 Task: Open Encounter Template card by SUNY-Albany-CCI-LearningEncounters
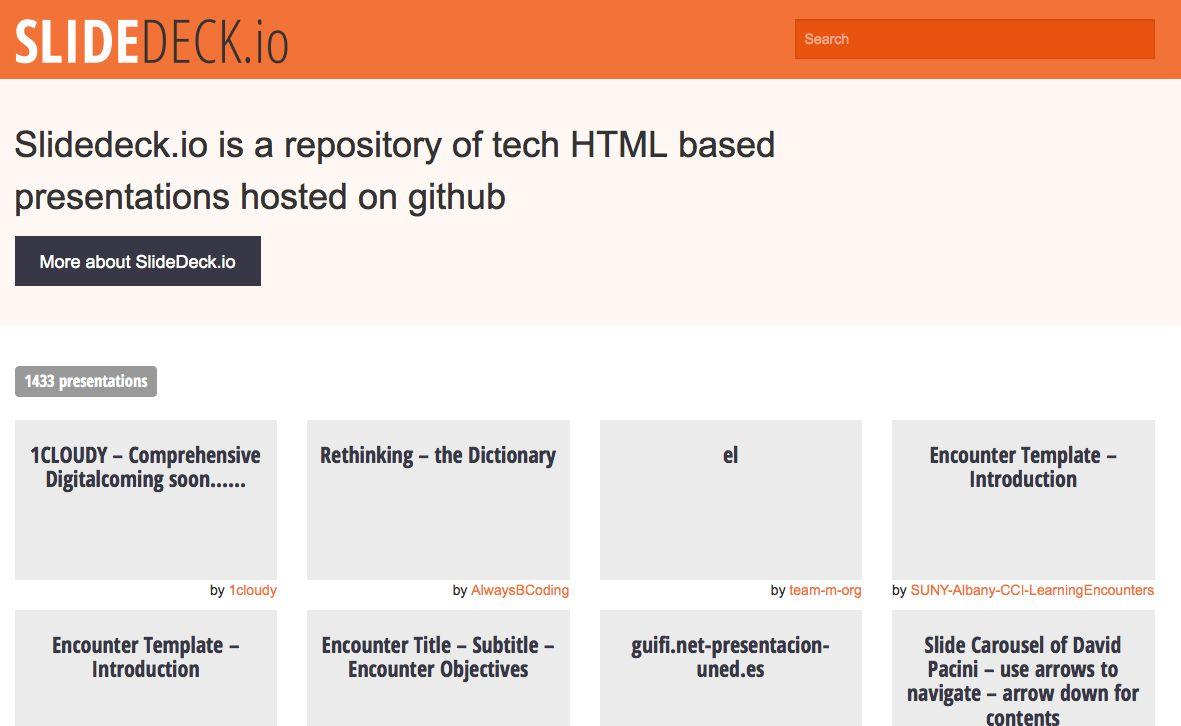pyautogui.click(x=1023, y=500)
